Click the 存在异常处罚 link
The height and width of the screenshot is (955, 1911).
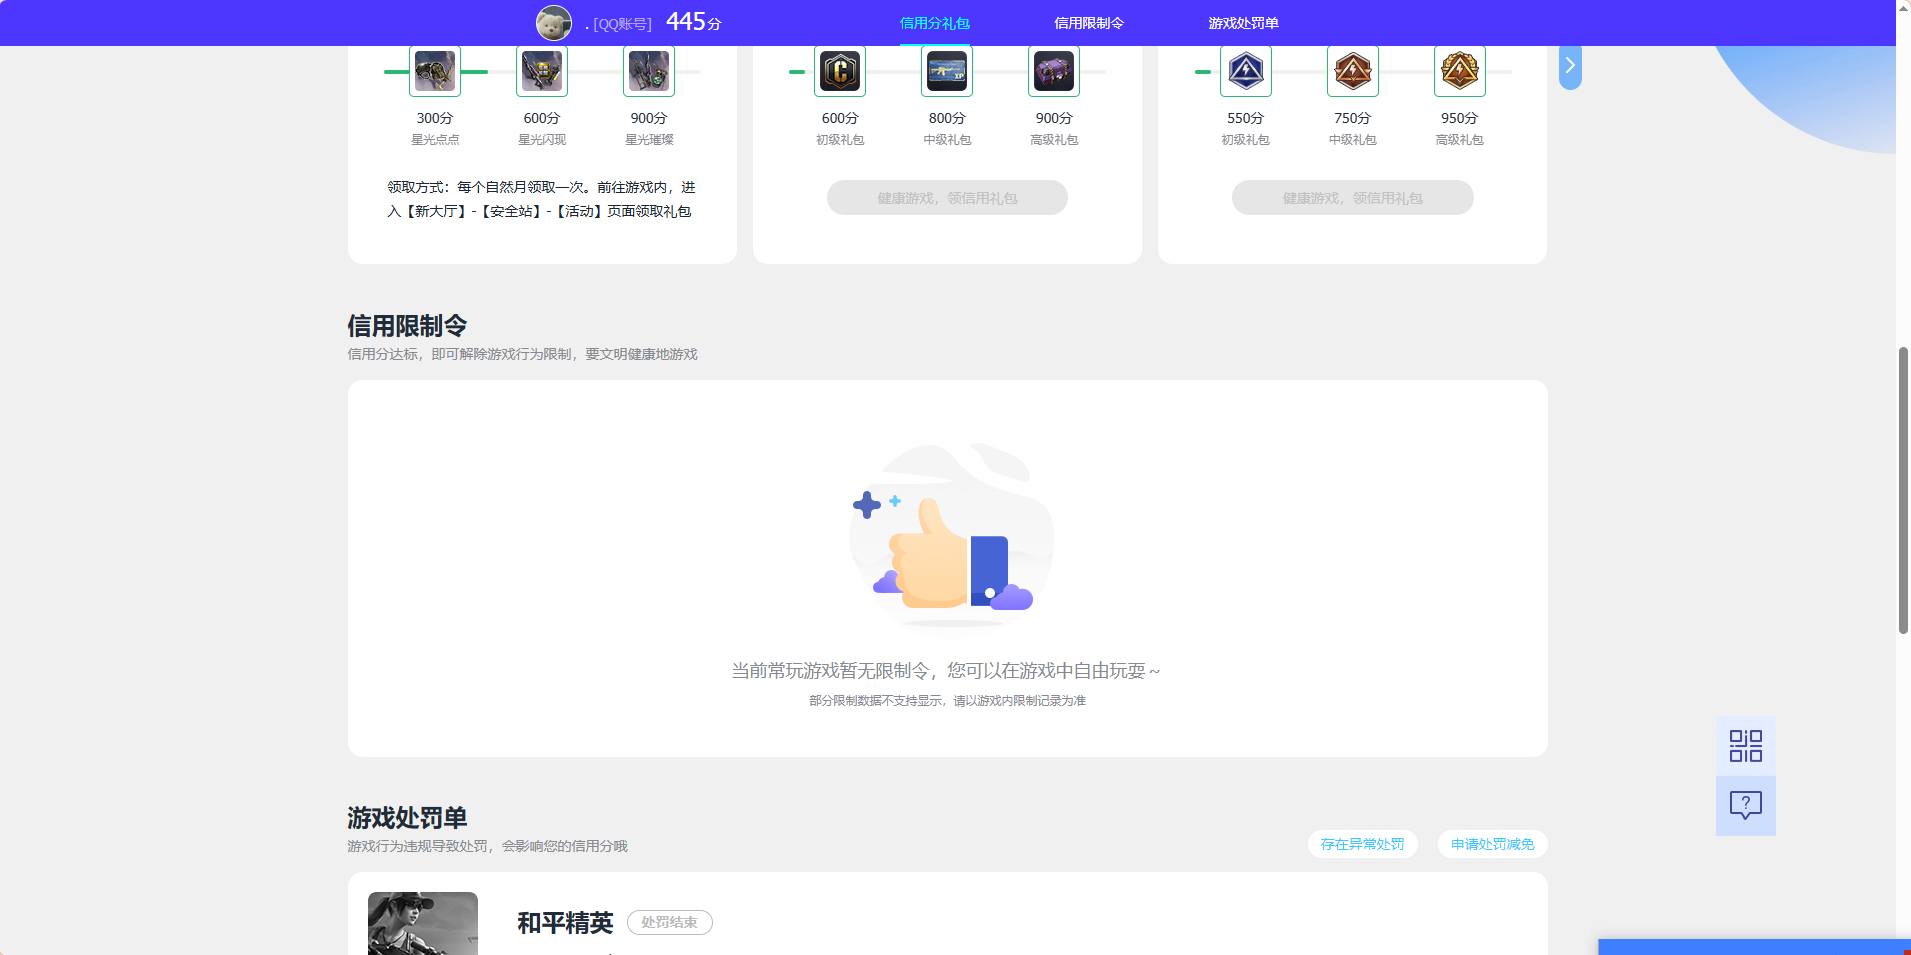point(1363,844)
